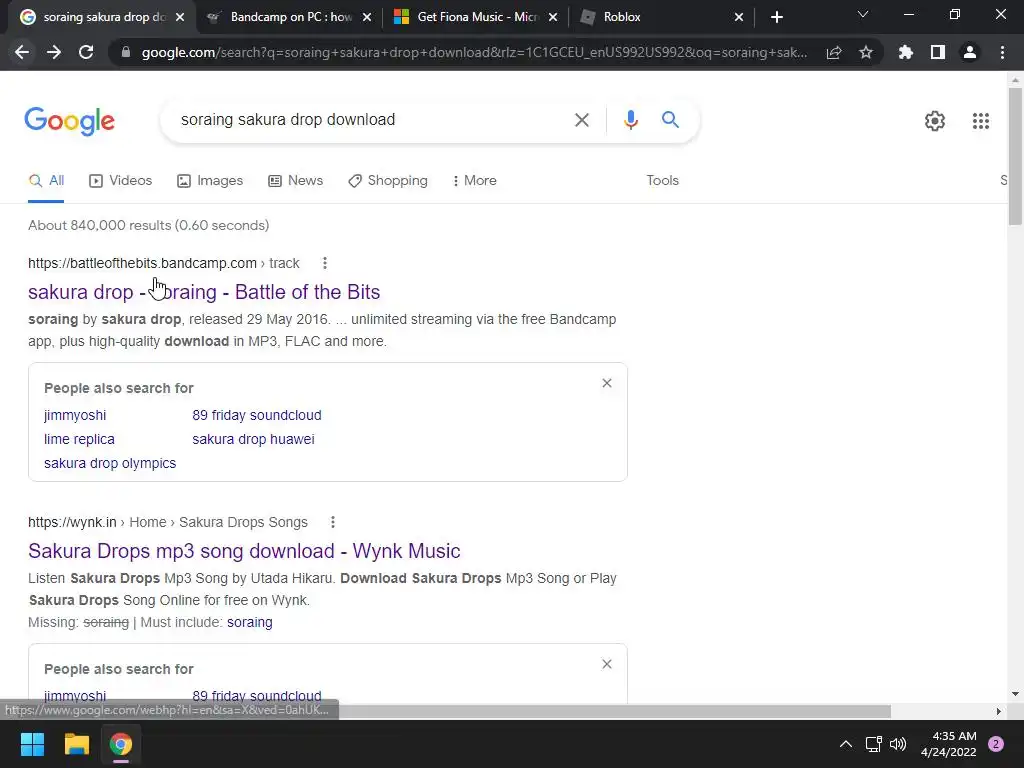This screenshot has width=1024, height=768.
Task: Expand the More search filters menu
Action: click(x=474, y=181)
